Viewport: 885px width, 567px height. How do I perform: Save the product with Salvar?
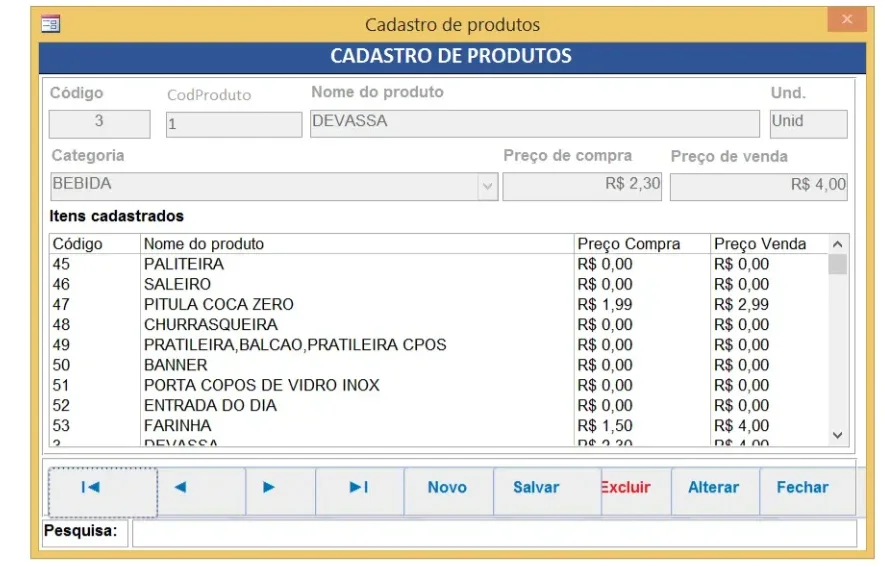(x=547, y=492)
